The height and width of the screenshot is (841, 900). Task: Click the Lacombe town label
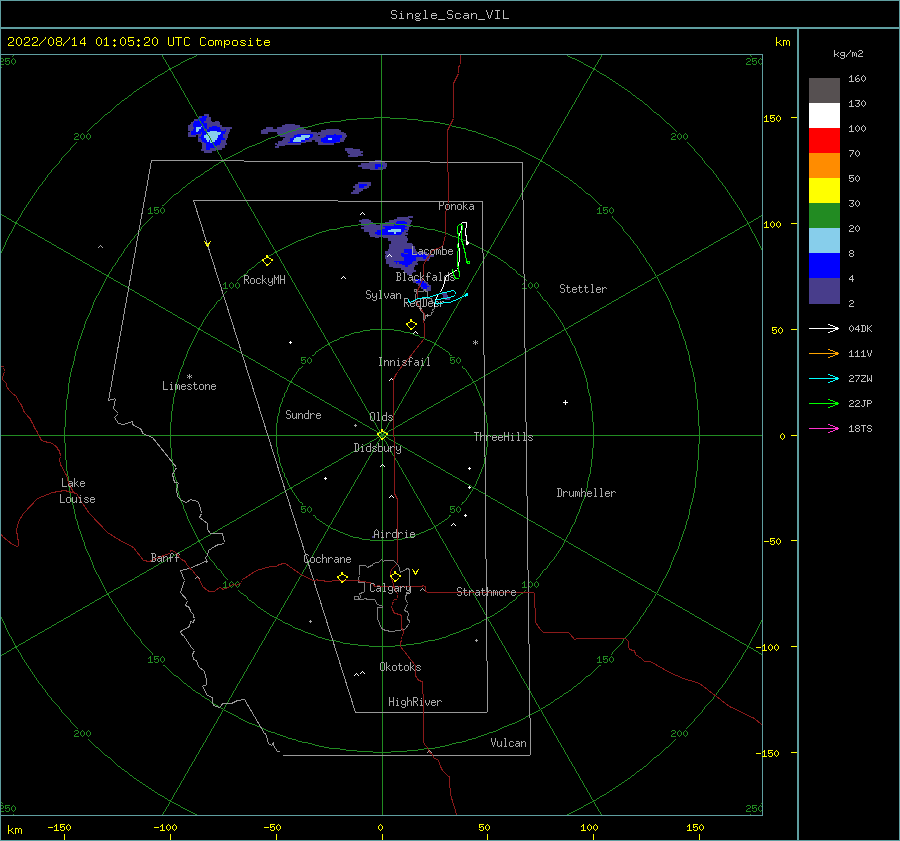click(432, 251)
